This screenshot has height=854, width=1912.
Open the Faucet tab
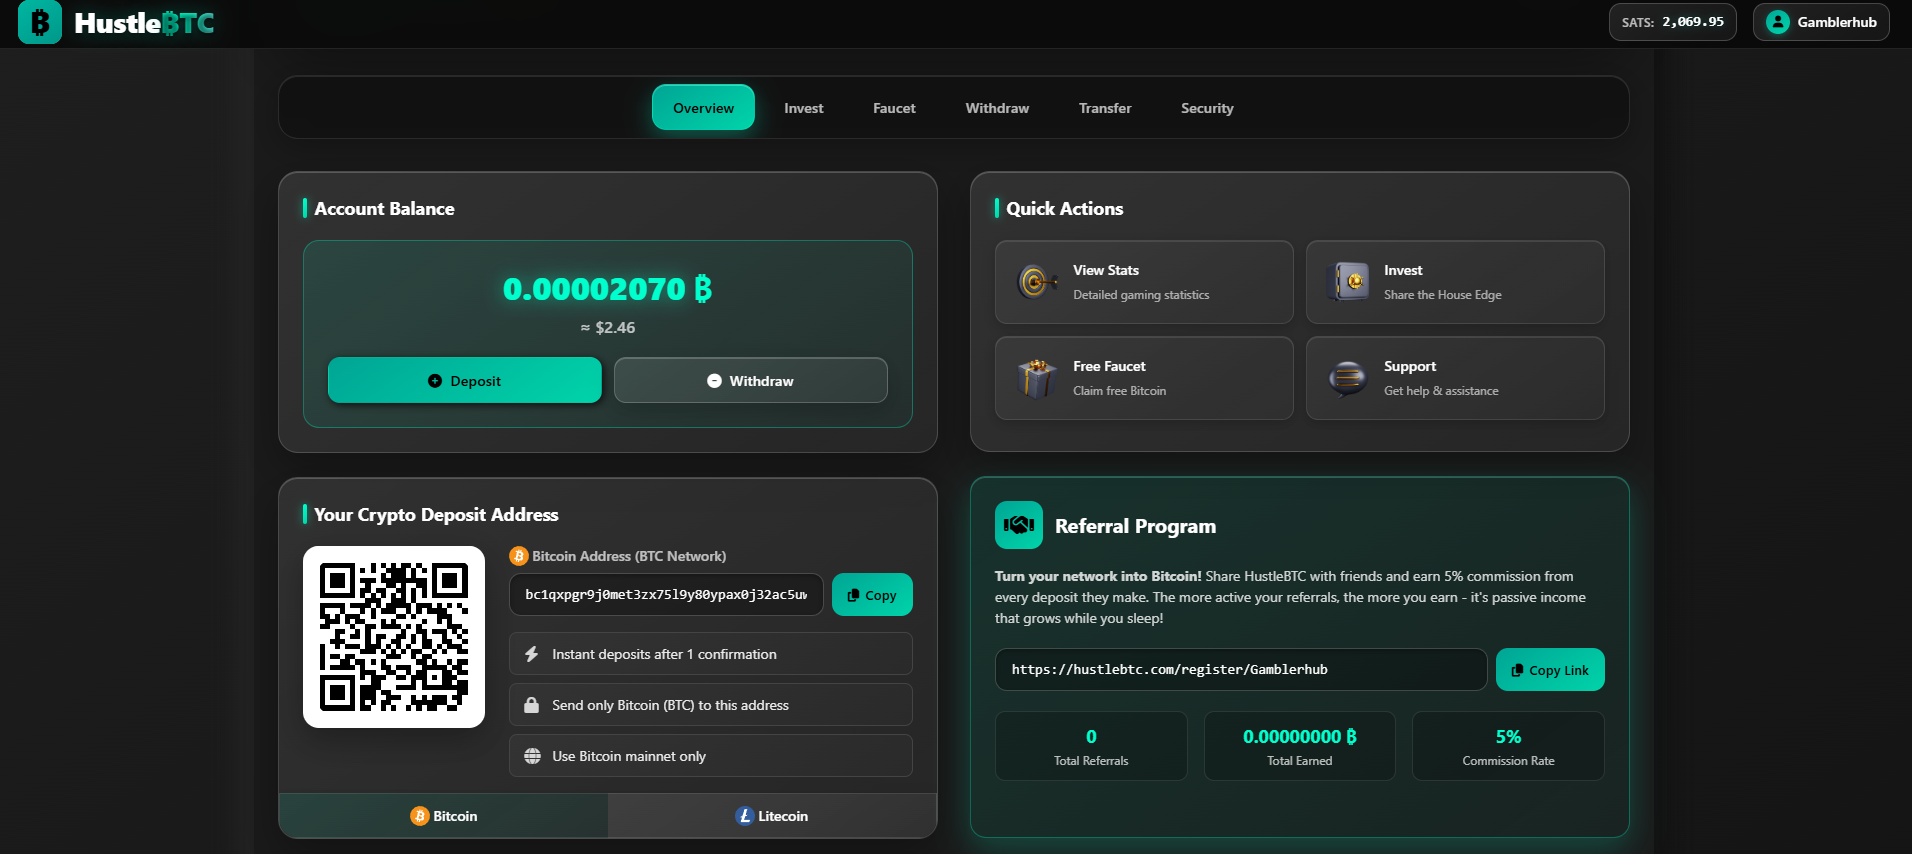coord(894,108)
